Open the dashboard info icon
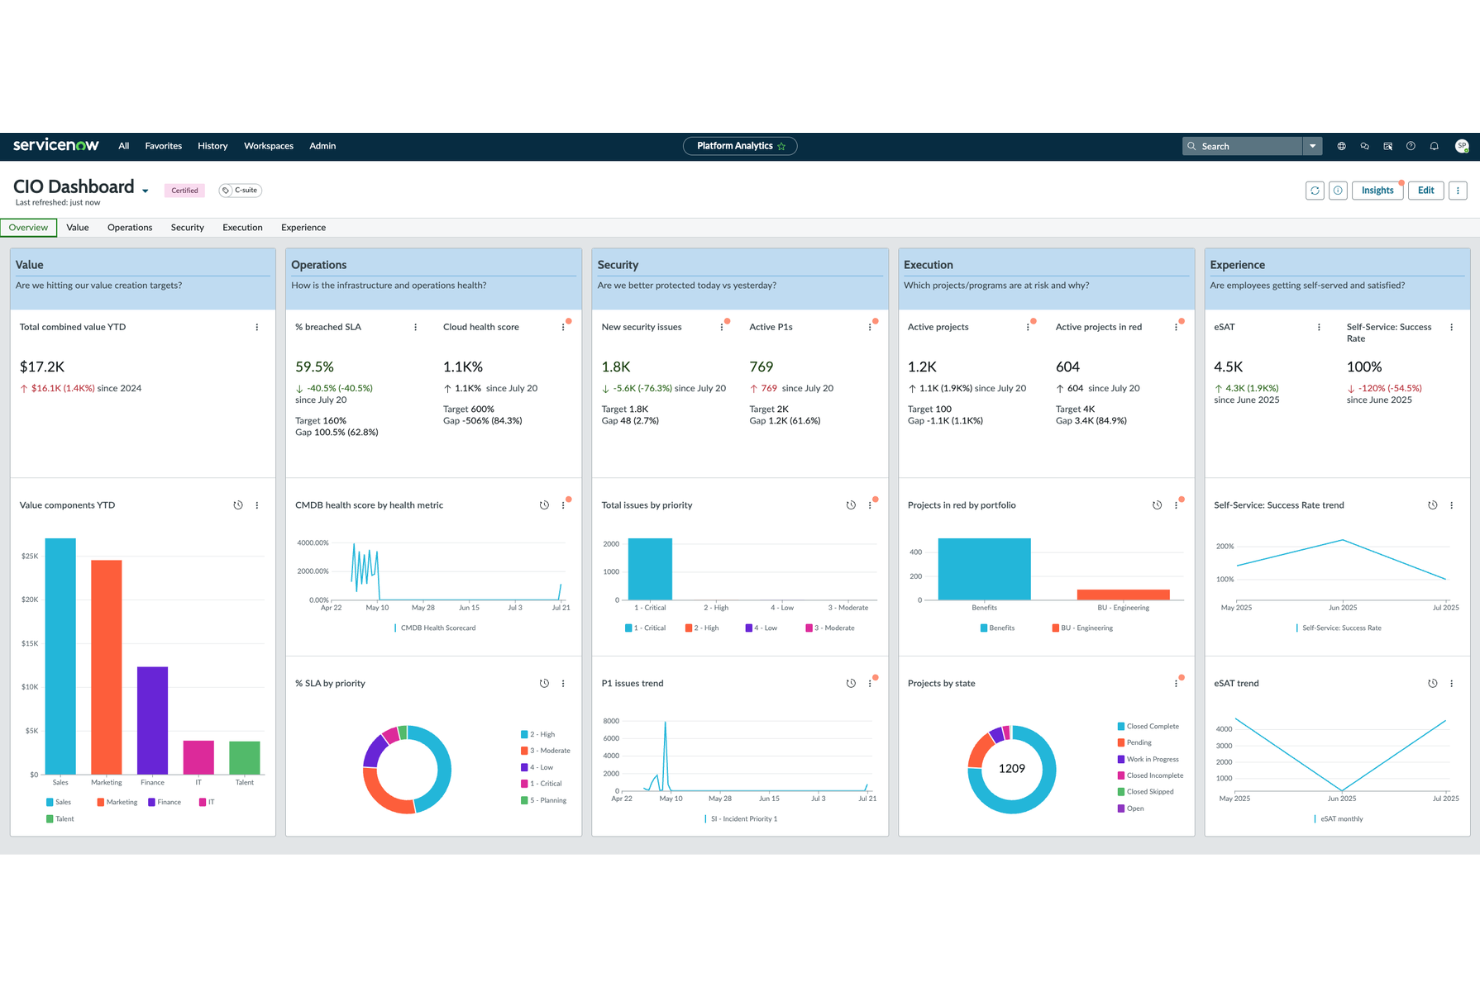Image resolution: width=1480 pixels, height=987 pixels. pos(1338,190)
